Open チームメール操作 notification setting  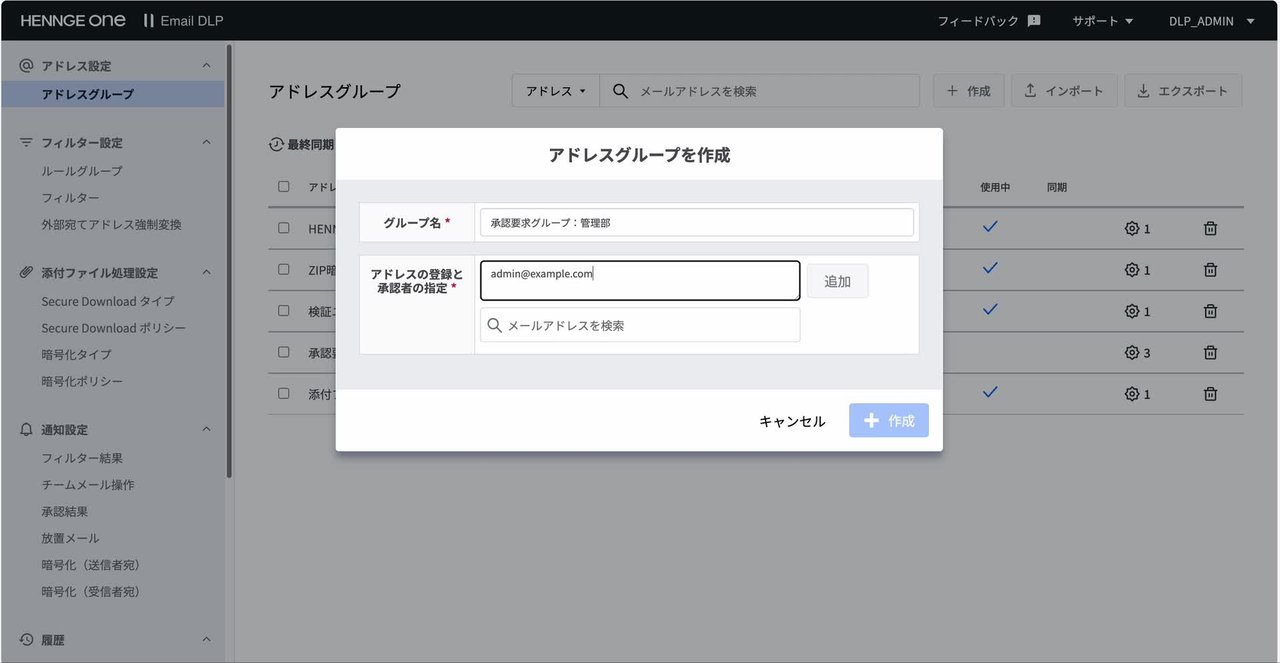pos(88,485)
